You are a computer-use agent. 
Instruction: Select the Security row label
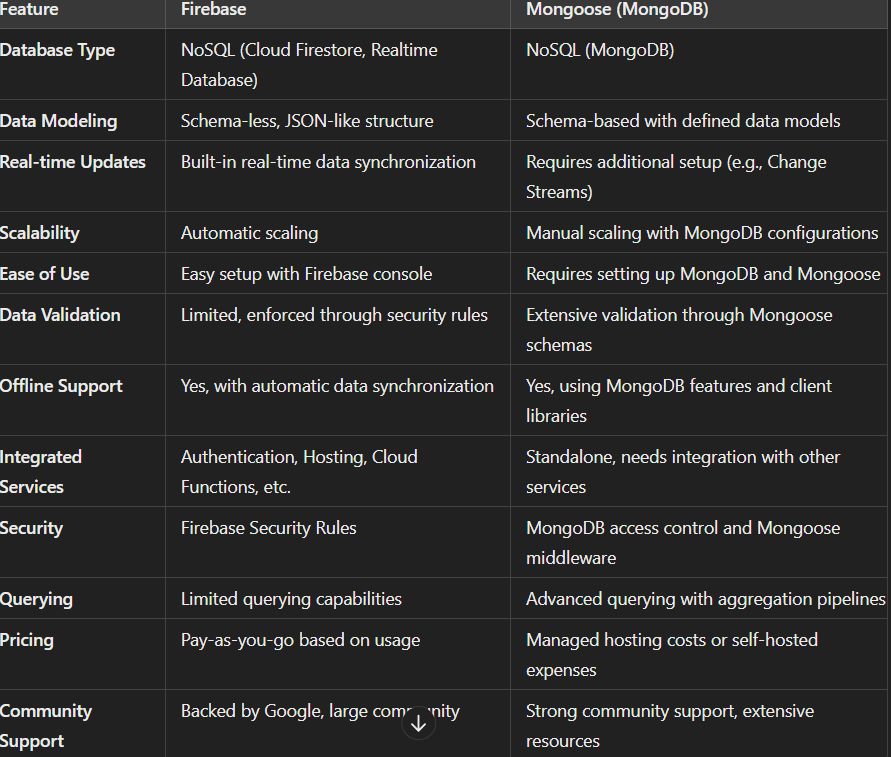click(x=31, y=528)
